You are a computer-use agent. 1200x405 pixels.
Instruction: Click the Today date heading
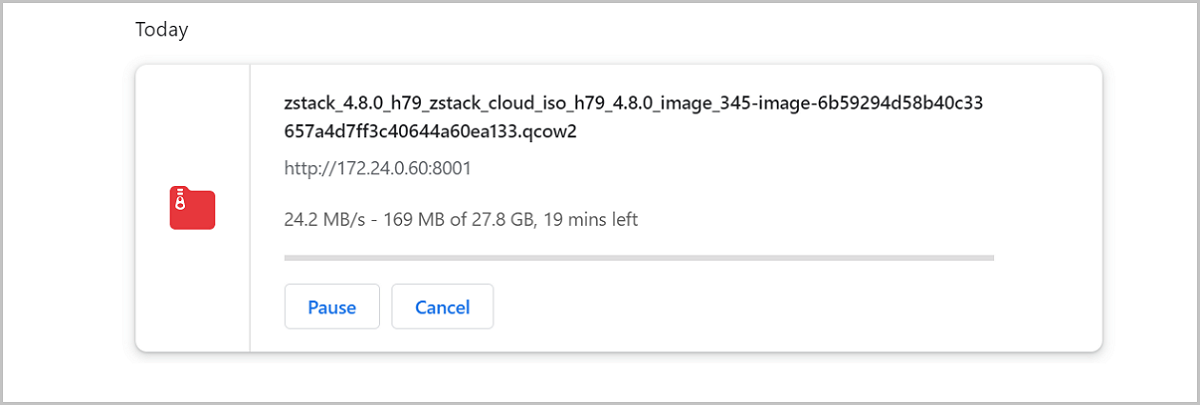pyautogui.click(x=162, y=30)
